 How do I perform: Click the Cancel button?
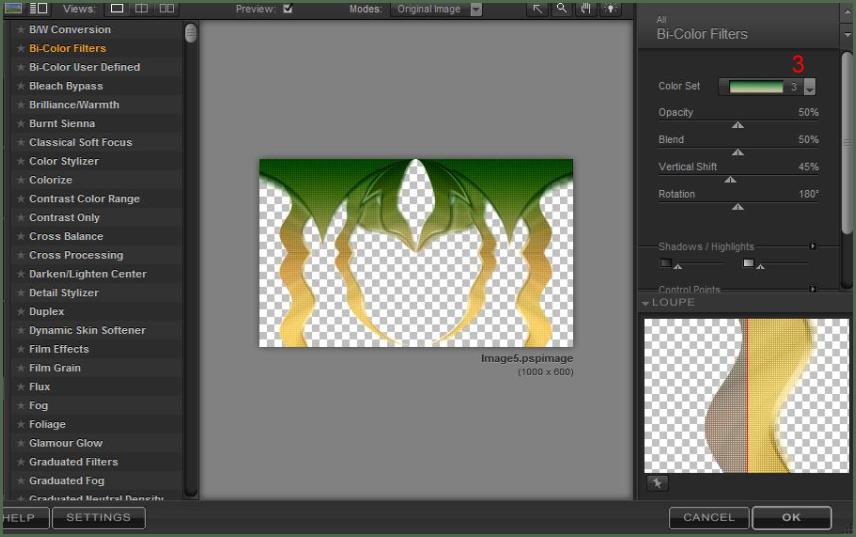709,517
